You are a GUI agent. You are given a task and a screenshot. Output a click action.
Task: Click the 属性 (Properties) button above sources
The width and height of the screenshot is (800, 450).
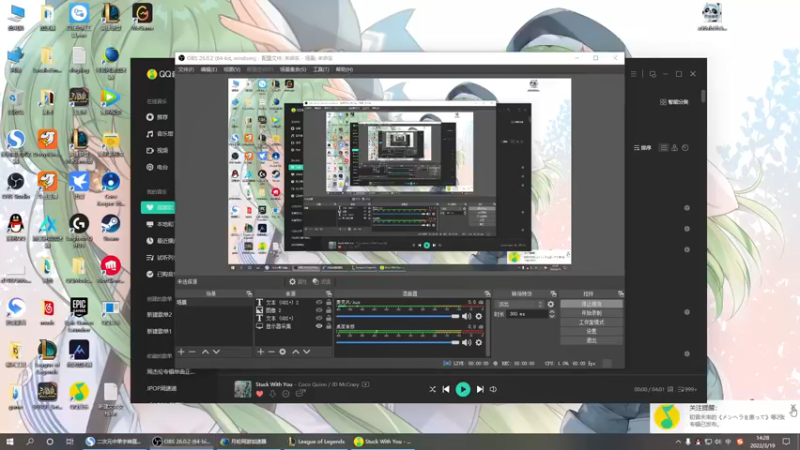297,282
